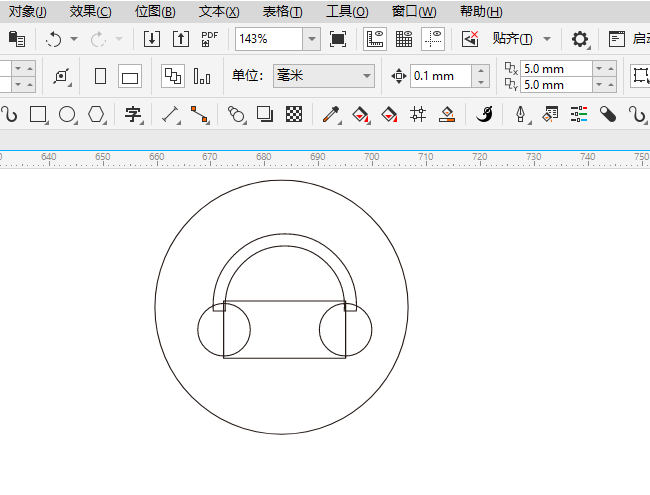The width and height of the screenshot is (650, 495).
Task: Activate the Transparency checkerboard tool
Action: [294, 114]
